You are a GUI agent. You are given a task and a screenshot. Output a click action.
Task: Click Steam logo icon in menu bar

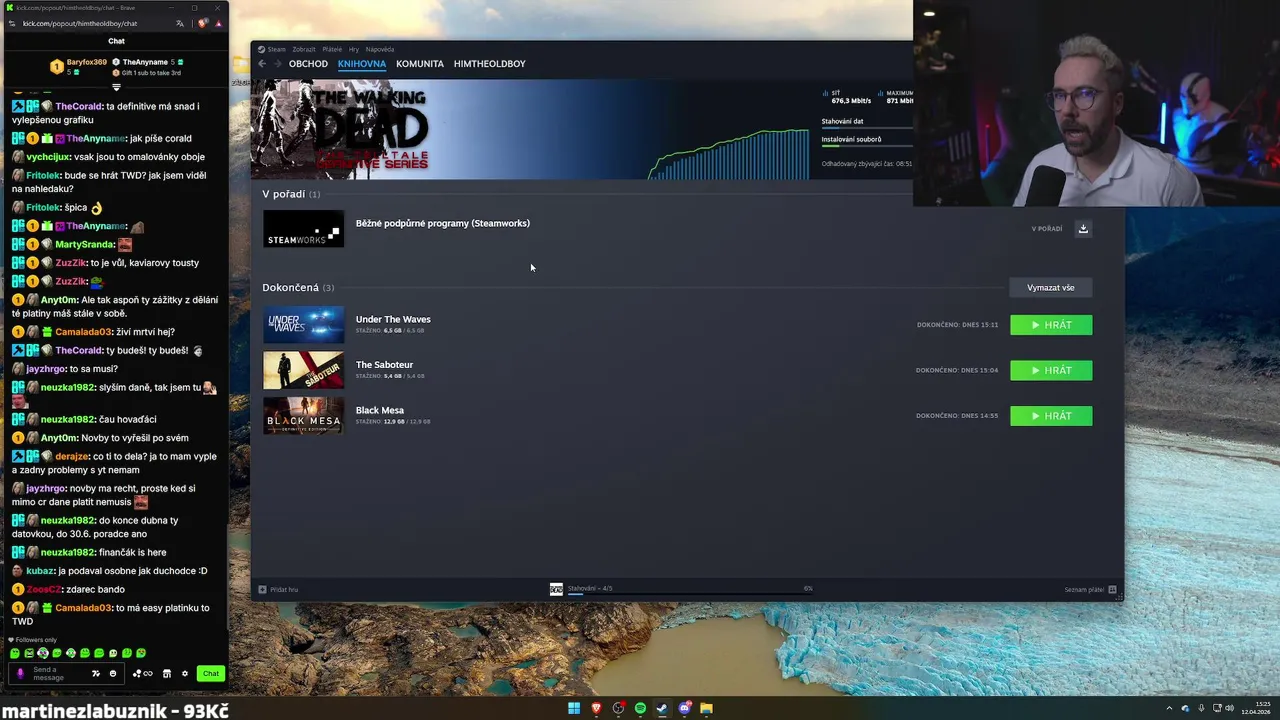(x=261, y=49)
